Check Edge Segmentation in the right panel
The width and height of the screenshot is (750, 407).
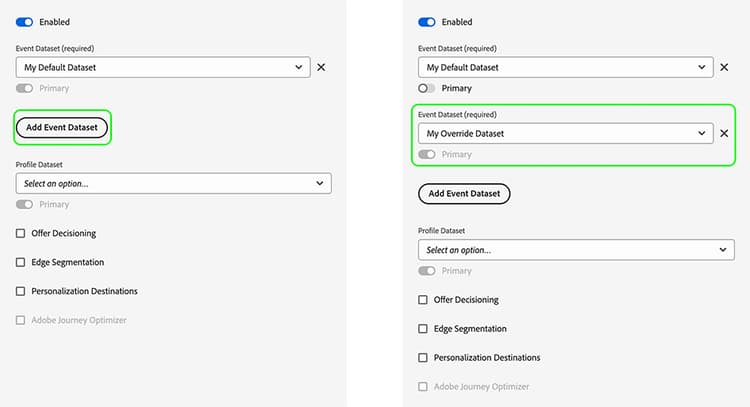pos(424,328)
